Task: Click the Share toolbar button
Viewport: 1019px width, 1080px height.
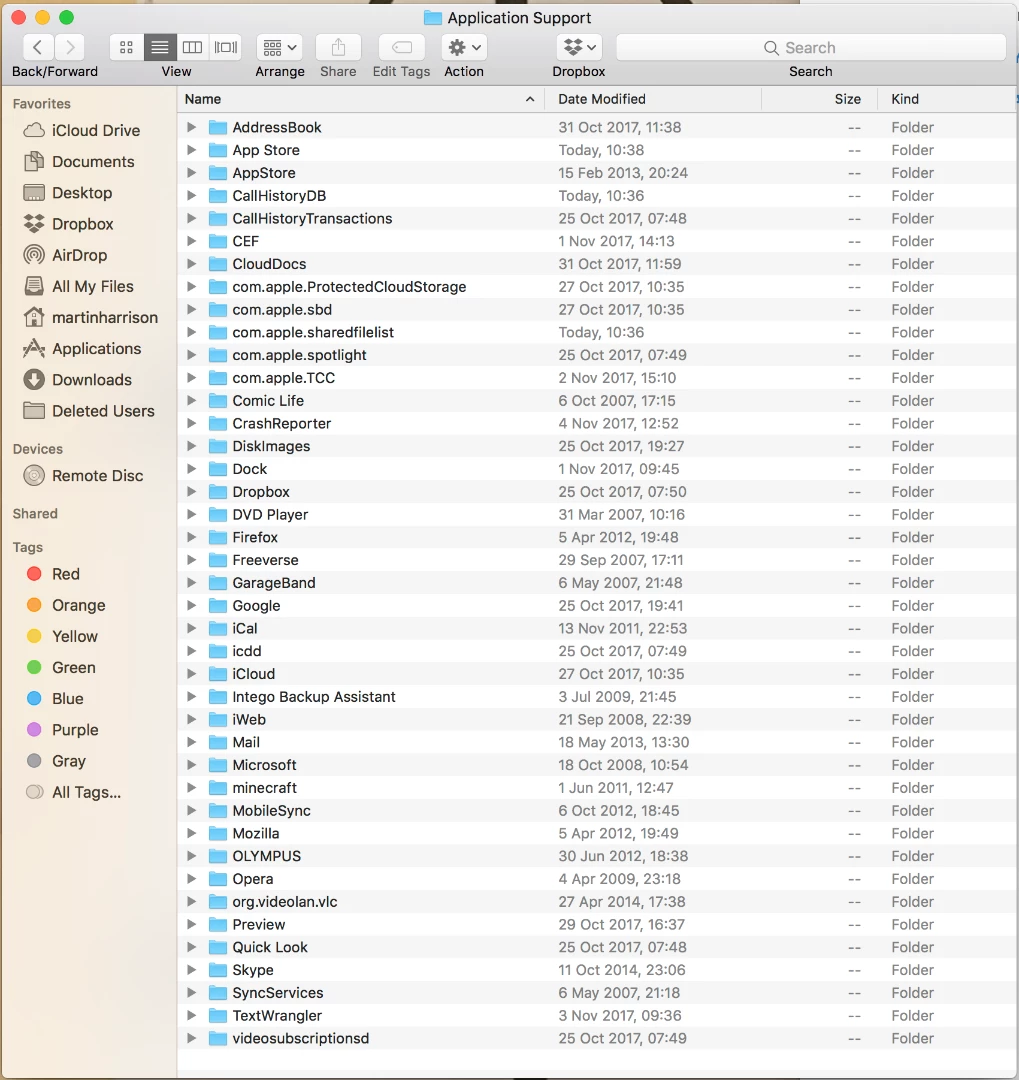Action: pos(338,48)
